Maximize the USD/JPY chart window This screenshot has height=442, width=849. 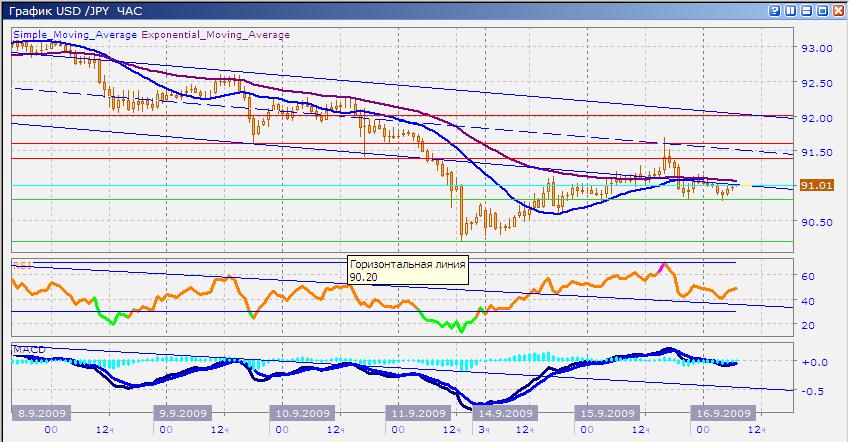(822, 10)
